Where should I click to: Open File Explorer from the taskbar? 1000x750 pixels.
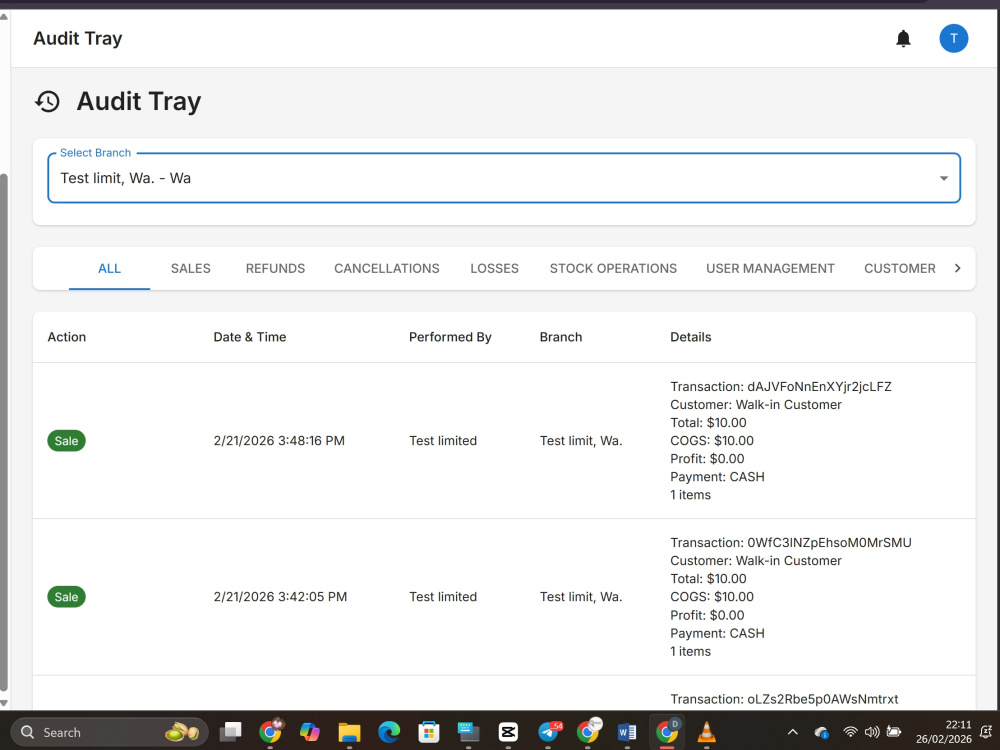coord(349,732)
